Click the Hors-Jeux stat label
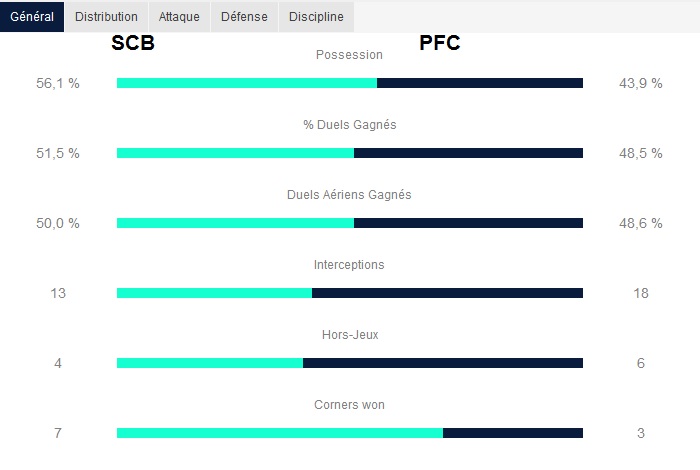 pos(349,335)
